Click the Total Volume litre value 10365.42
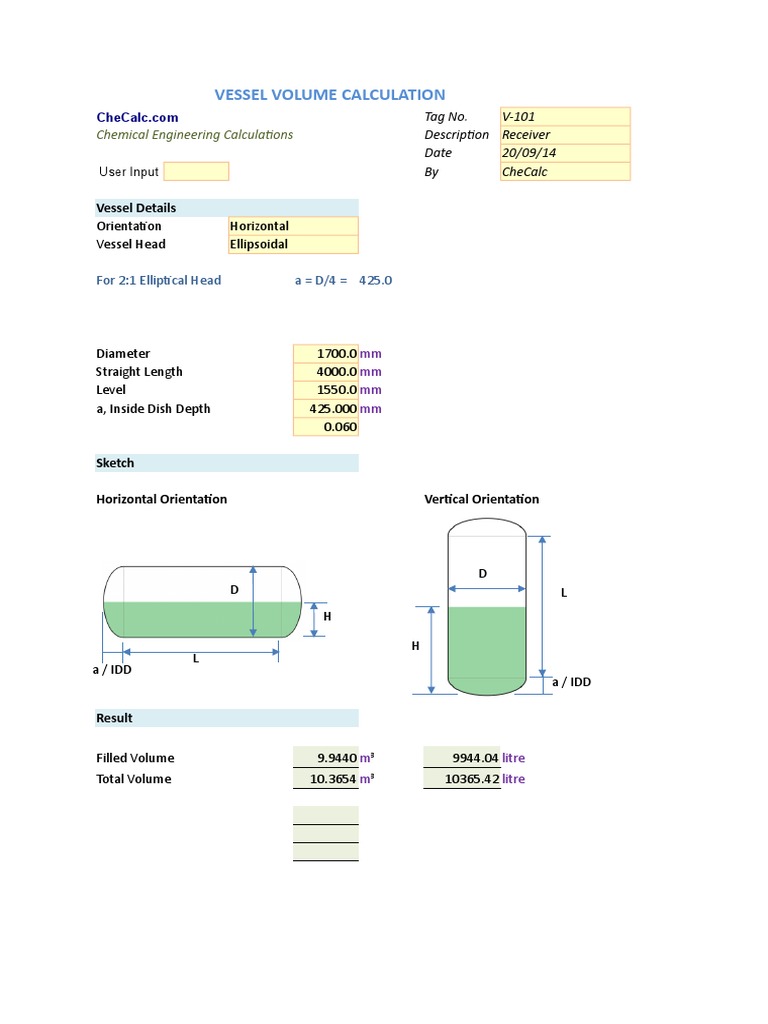Viewport: 768px width, 1024px height. pyautogui.click(x=461, y=779)
